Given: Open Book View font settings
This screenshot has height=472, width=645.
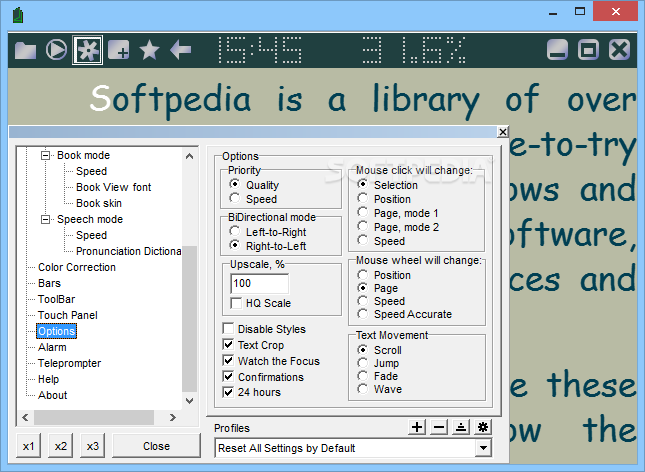Looking at the screenshot, I should pyautogui.click(x=114, y=187).
